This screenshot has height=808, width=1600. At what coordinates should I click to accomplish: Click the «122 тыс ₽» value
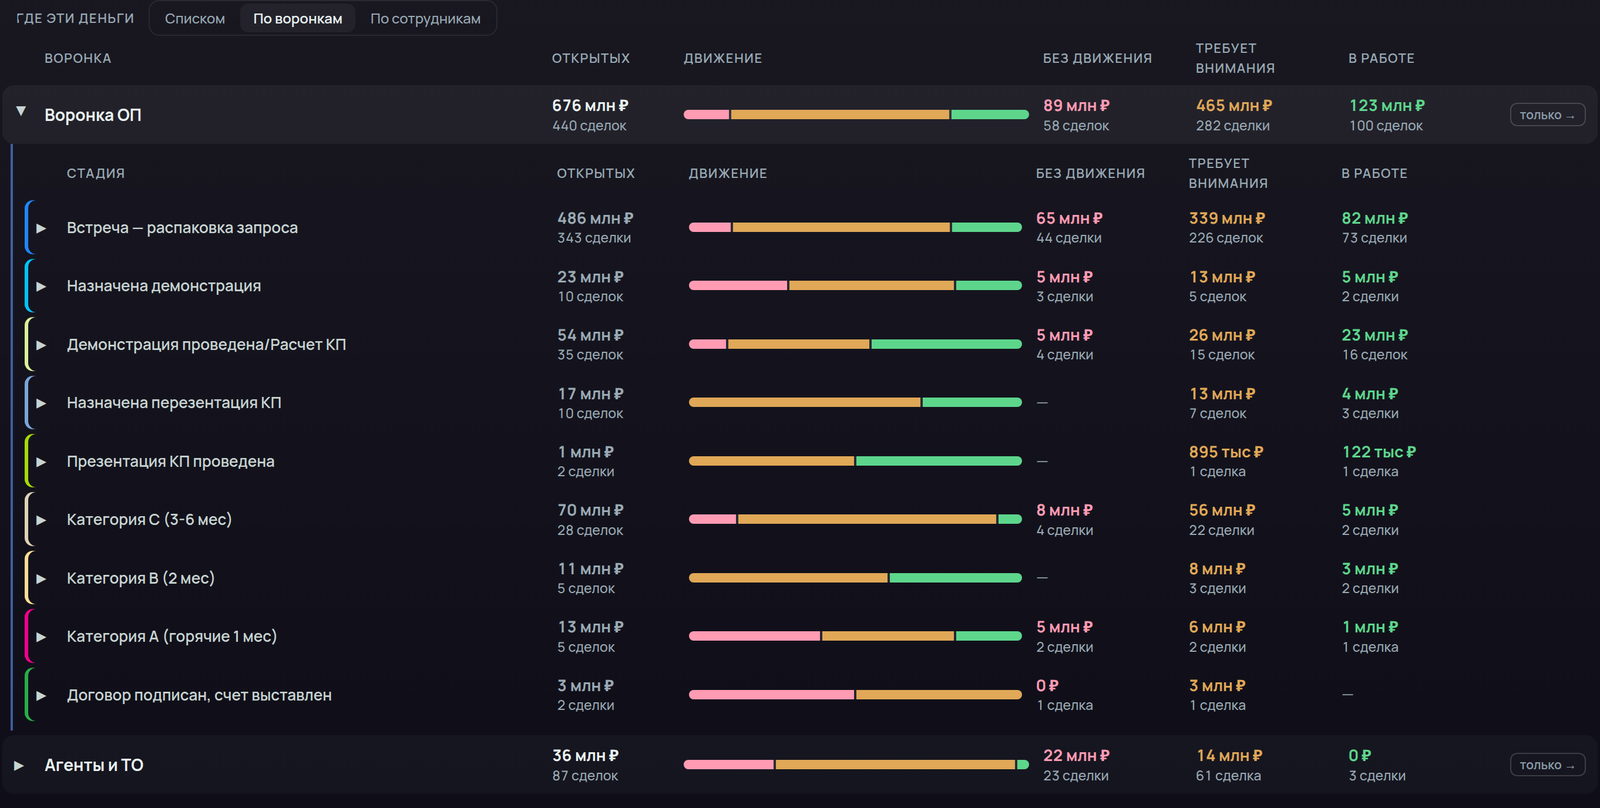click(x=1379, y=452)
